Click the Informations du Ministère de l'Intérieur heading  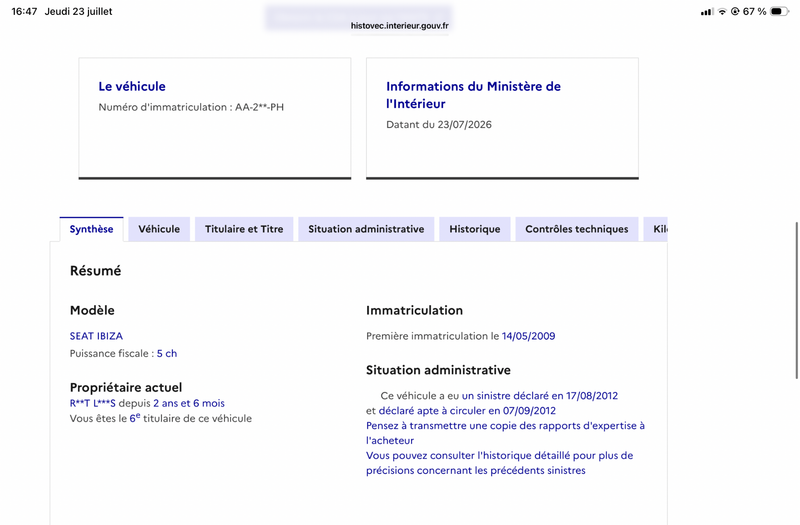[x=473, y=95]
